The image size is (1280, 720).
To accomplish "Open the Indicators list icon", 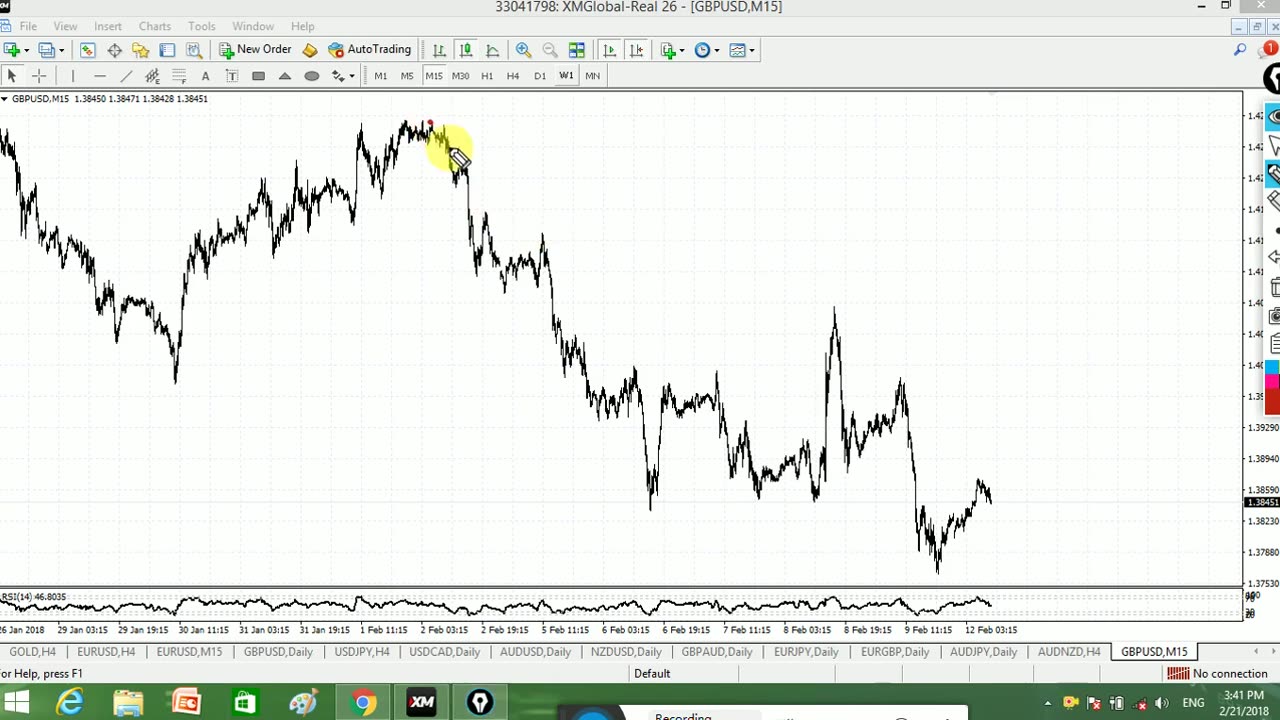I will point(668,50).
